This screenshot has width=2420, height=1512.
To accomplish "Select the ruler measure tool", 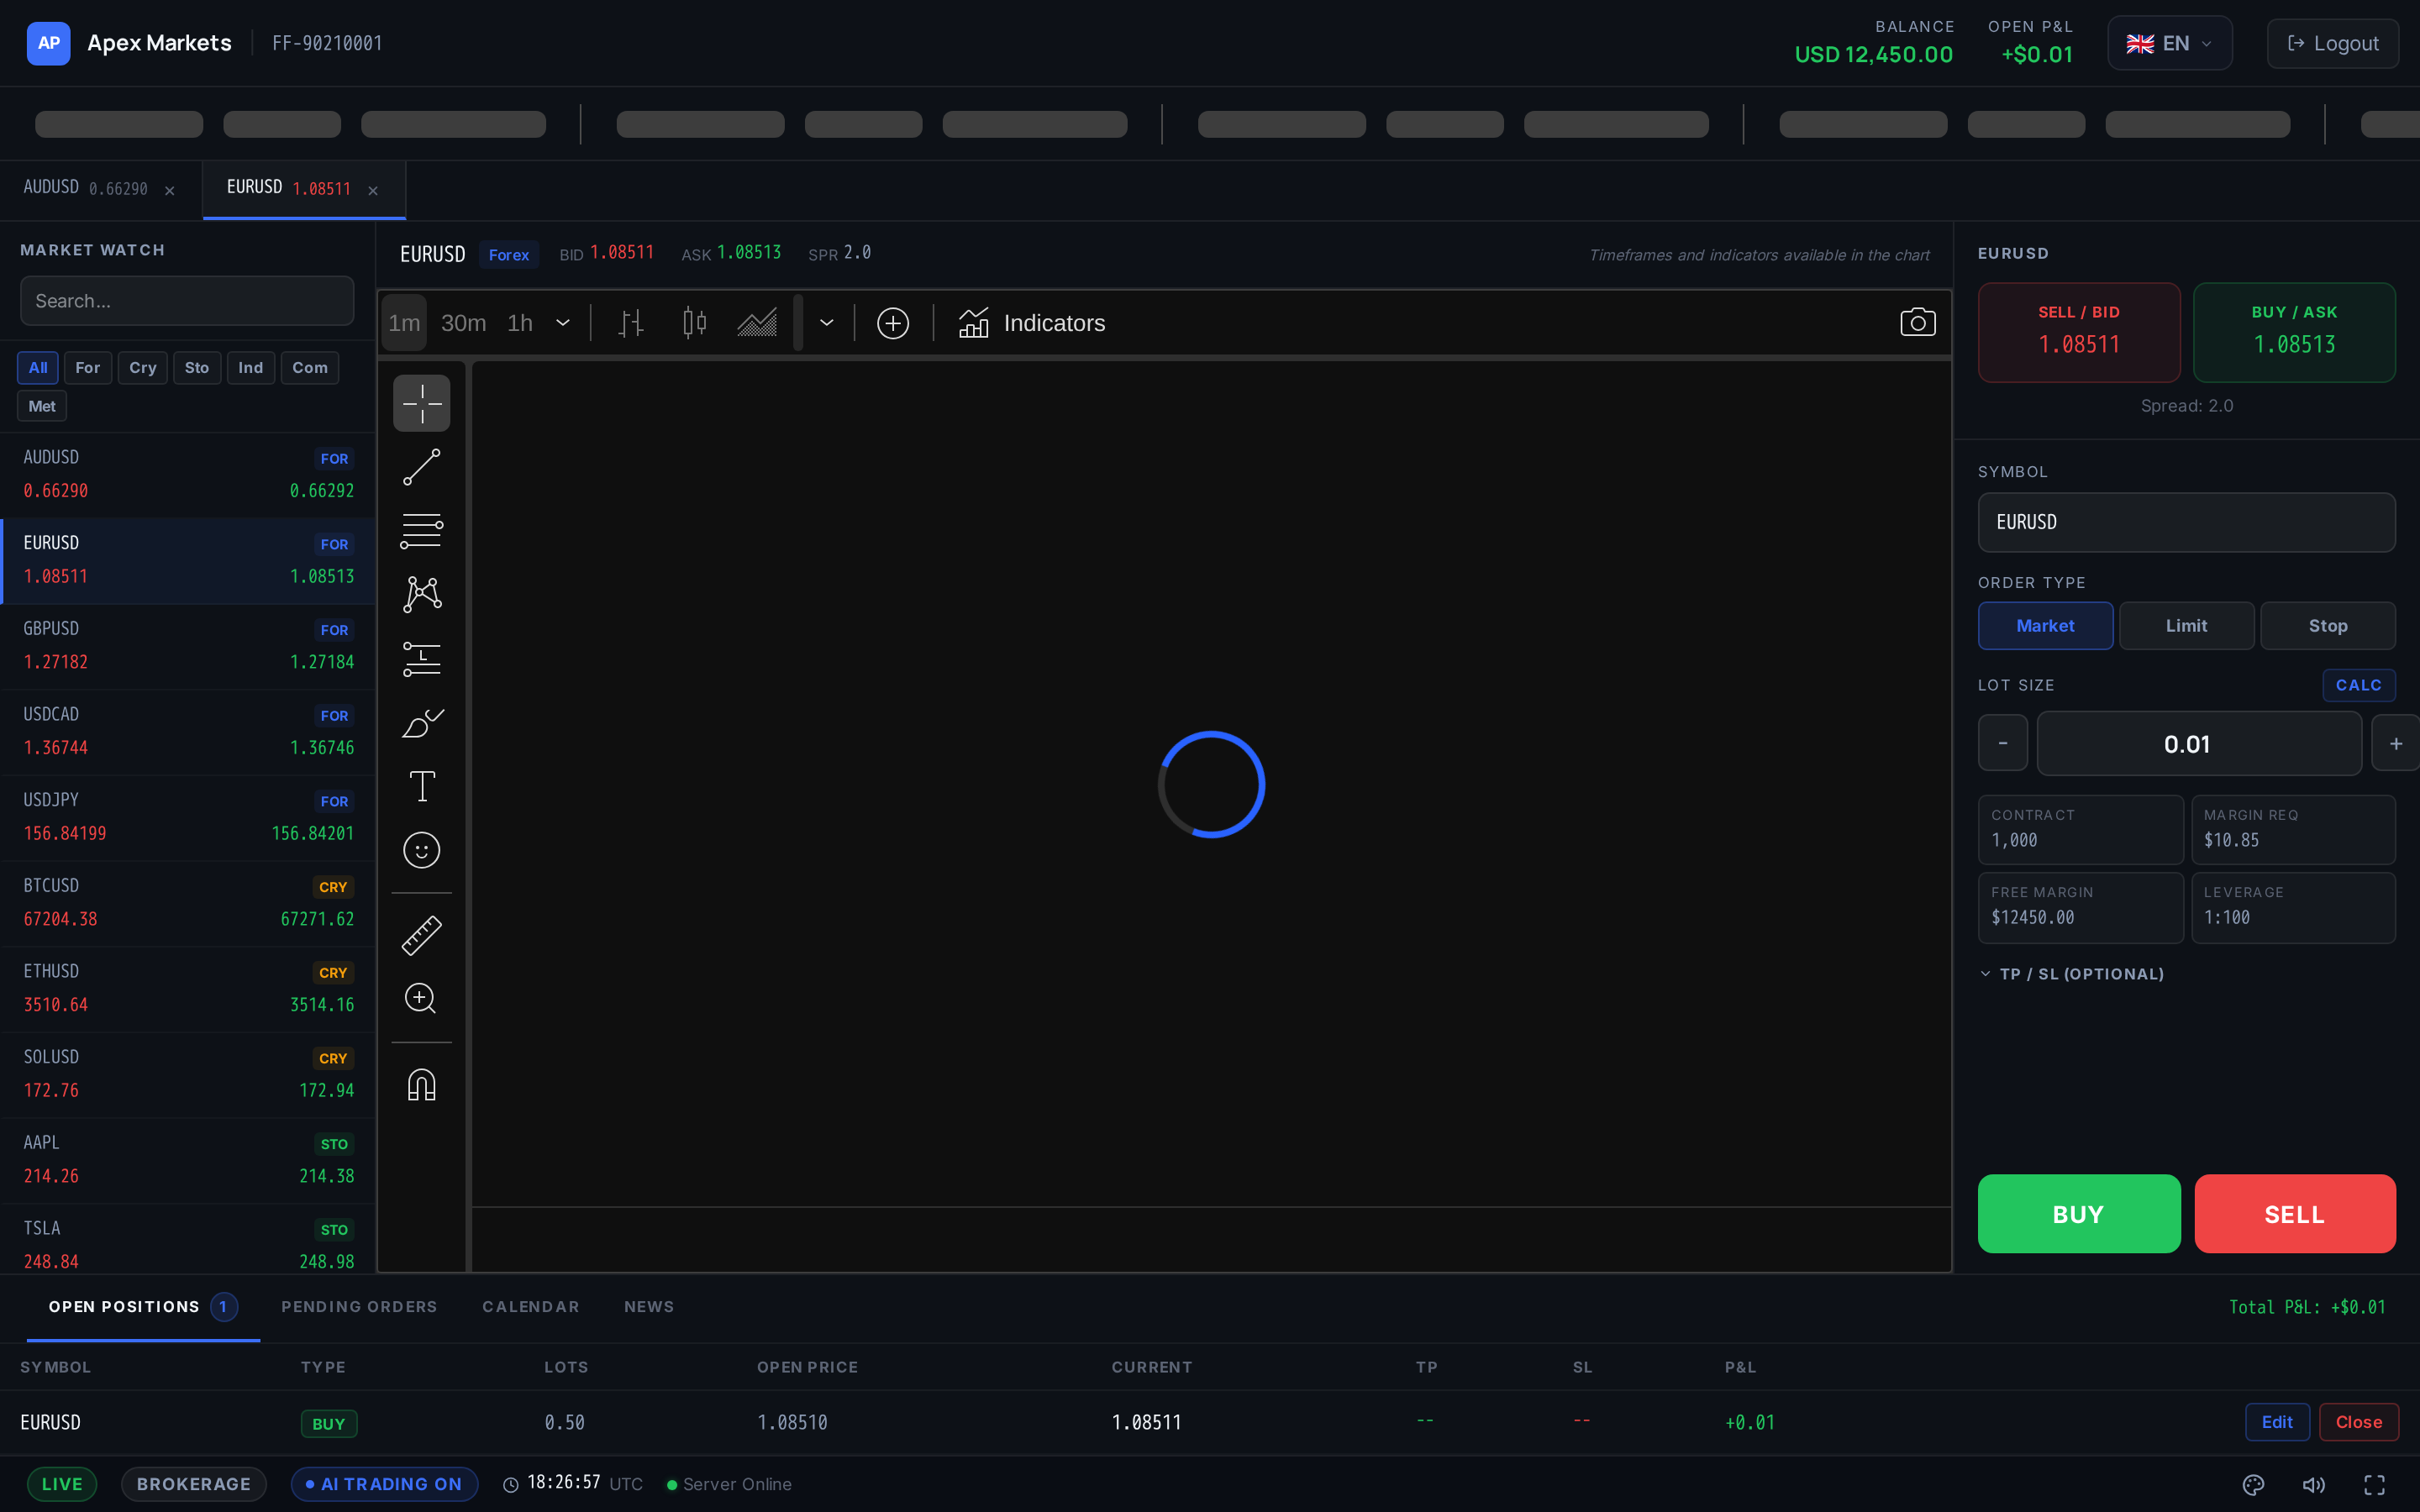I will click(x=421, y=935).
